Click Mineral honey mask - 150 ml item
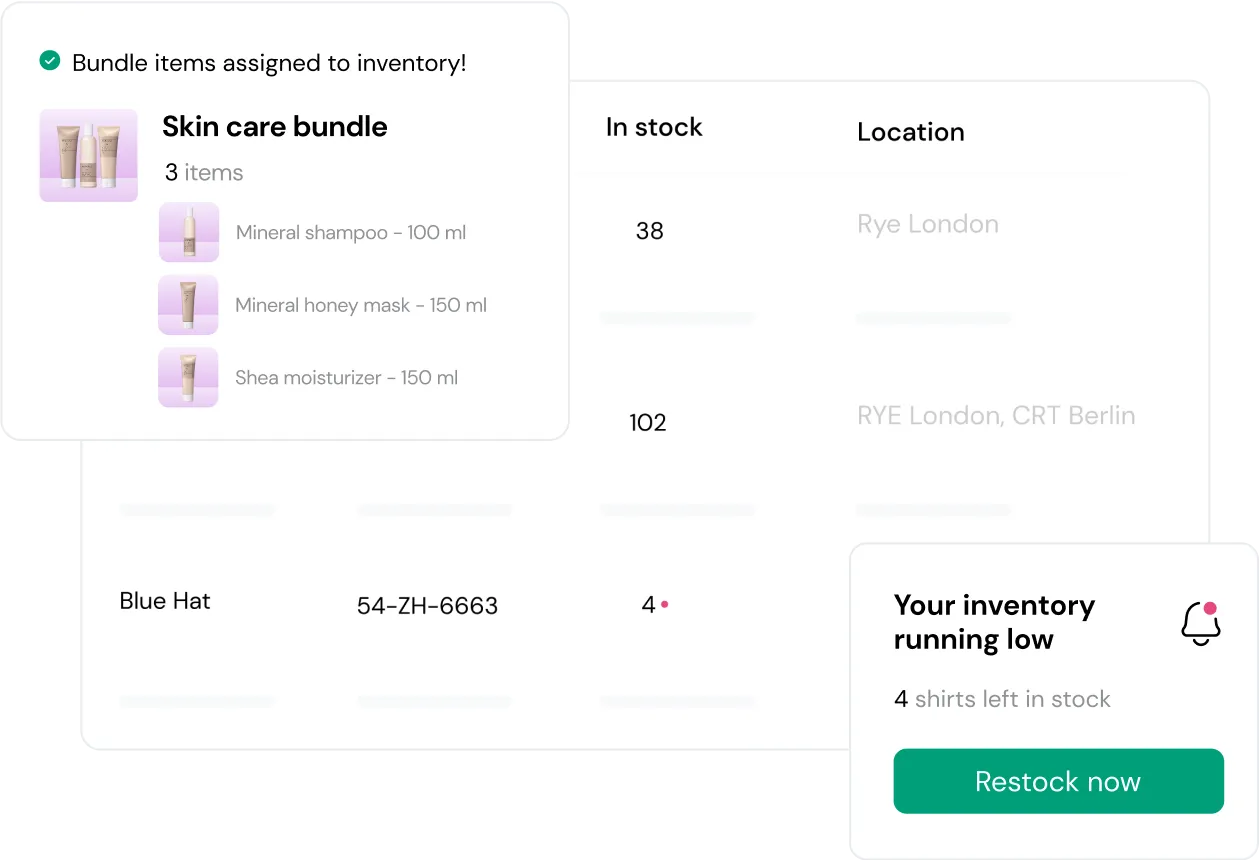The width and height of the screenshot is (1259, 860). click(x=361, y=305)
